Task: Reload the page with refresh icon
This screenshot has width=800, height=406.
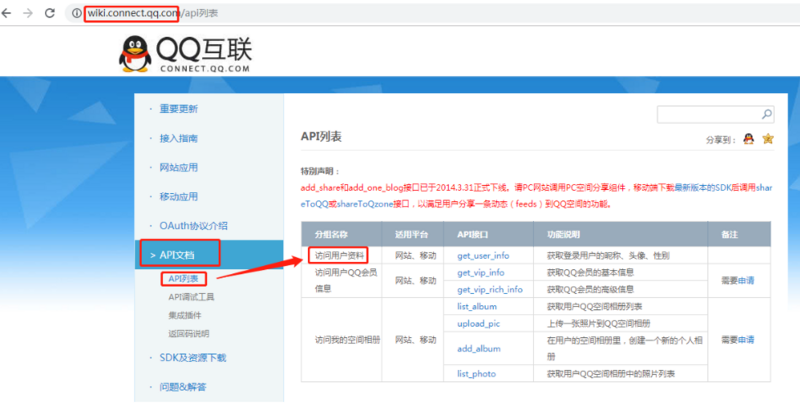Action: [x=49, y=14]
